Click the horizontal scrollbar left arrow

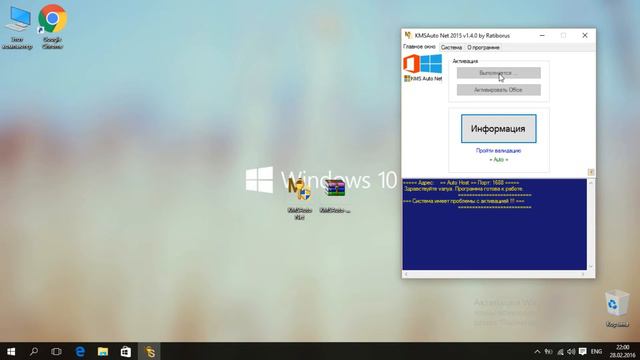pyautogui.click(x=405, y=274)
